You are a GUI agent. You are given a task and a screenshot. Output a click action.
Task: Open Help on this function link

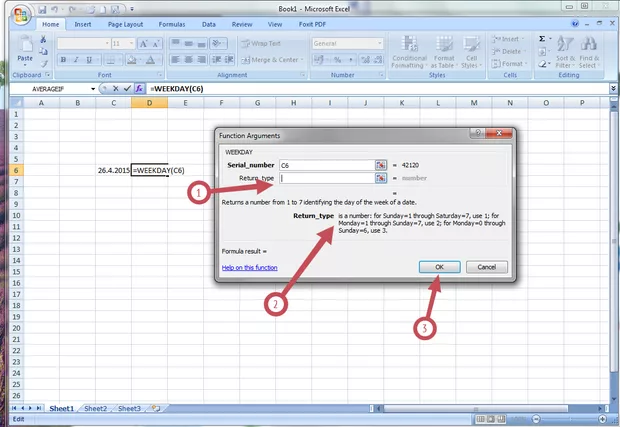point(250,268)
